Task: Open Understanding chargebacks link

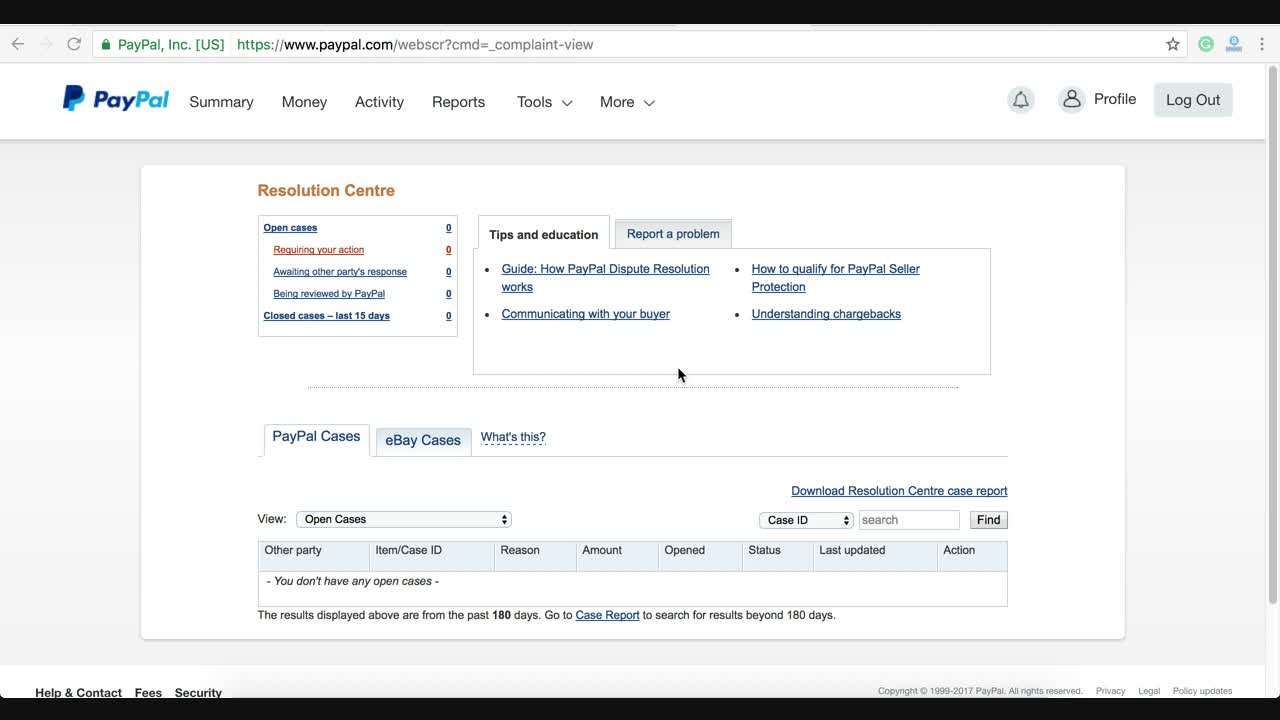Action: [826, 314]
